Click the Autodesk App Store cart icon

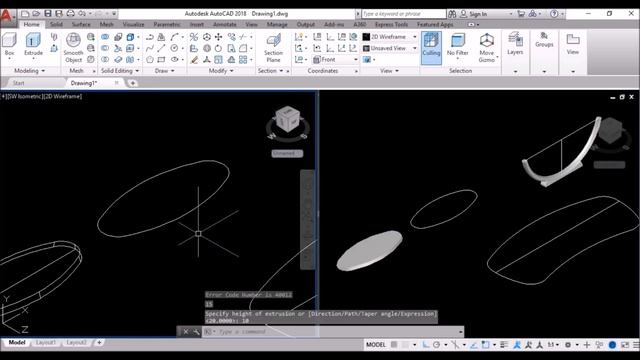(x=521, y=13)
